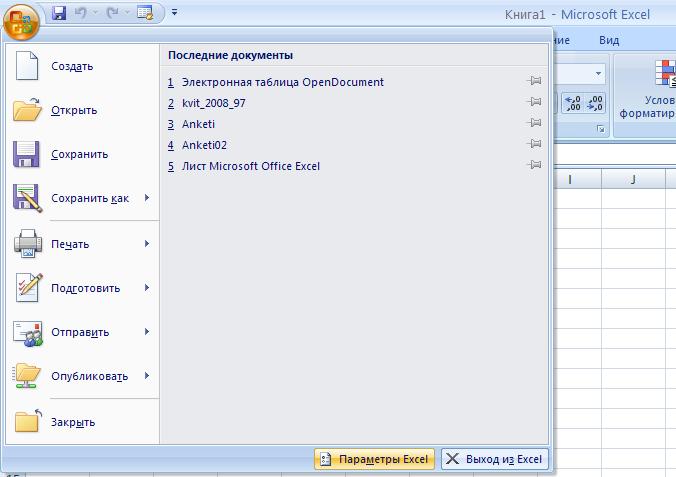Switch to the Вид ribbon tab
The image size is (676, 477).
tap(609, 40)
